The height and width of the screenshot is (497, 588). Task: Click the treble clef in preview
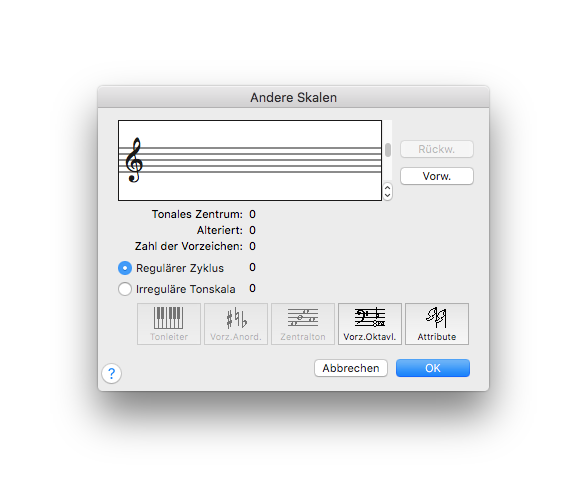click(x=134, y=160)
